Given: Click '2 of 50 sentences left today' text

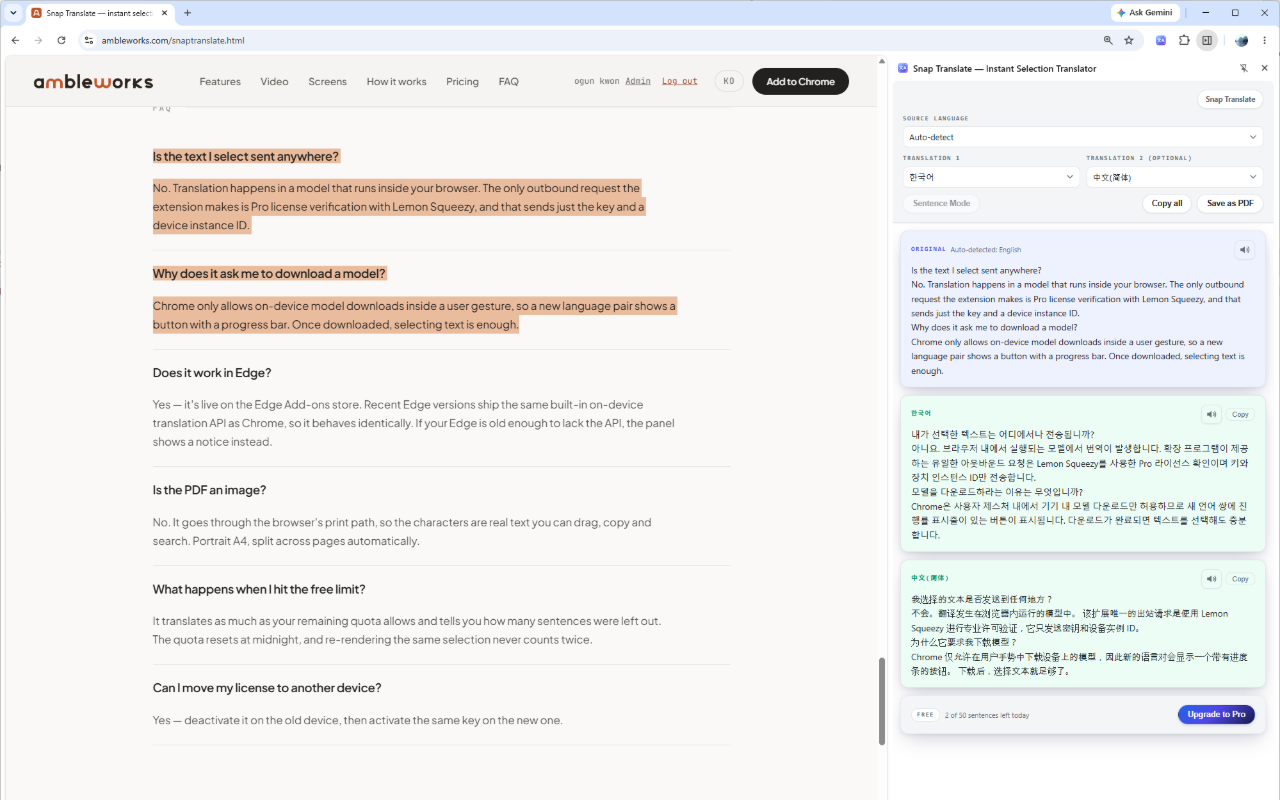Looking at the screenshot, I should (987, 715).
